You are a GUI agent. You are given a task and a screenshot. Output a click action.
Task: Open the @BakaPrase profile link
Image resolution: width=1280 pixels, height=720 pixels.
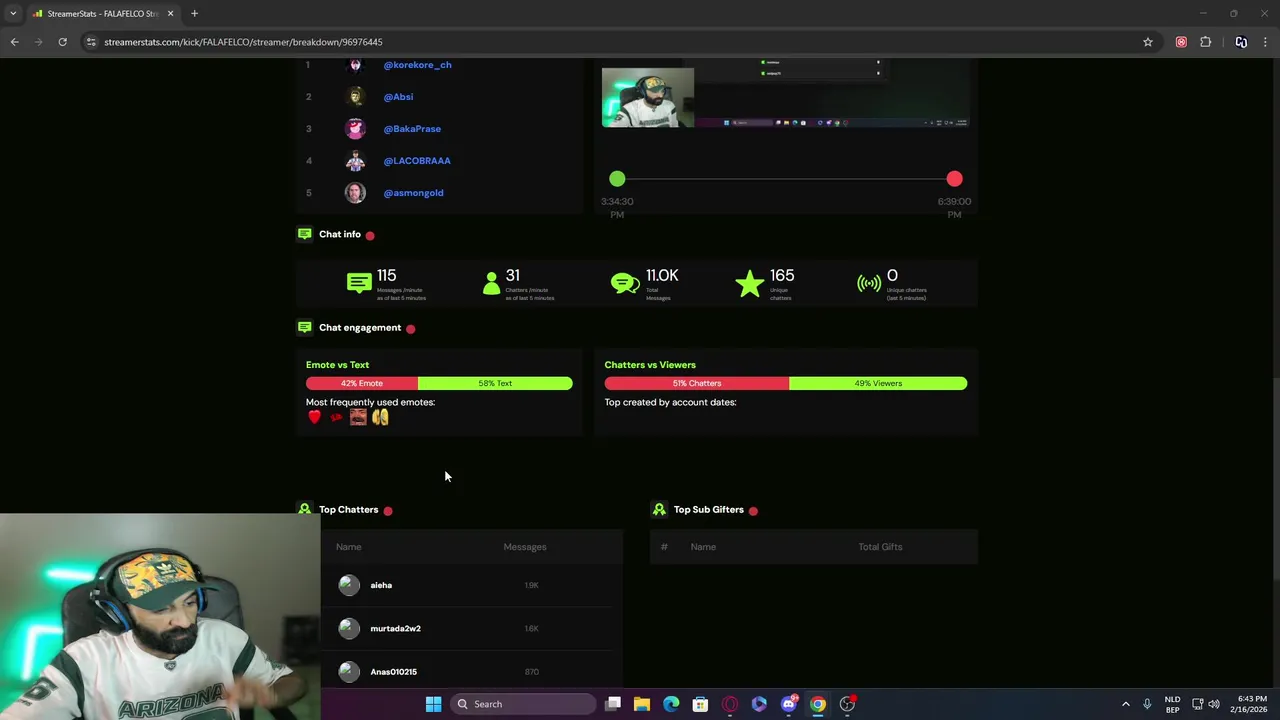click(412, 129)
